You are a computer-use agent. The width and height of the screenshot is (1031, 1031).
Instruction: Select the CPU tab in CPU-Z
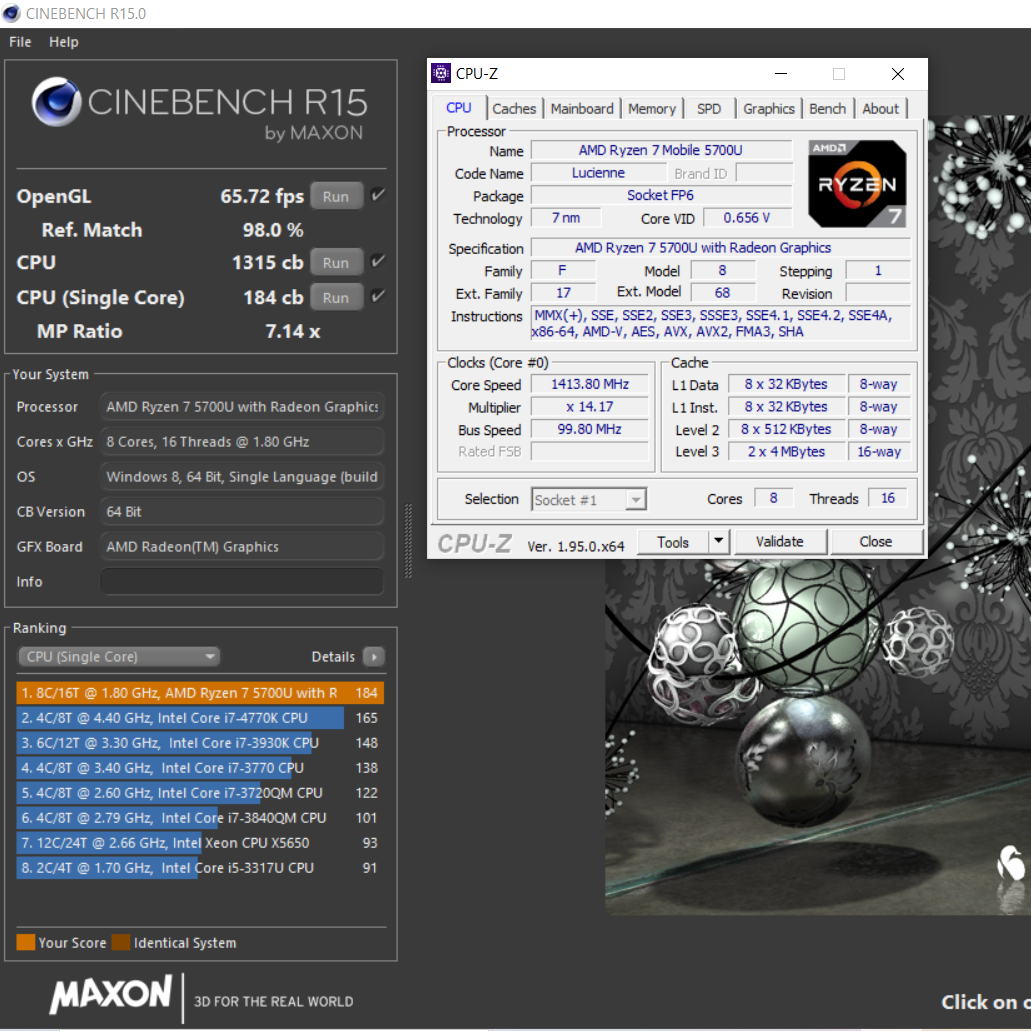[459, 108]
